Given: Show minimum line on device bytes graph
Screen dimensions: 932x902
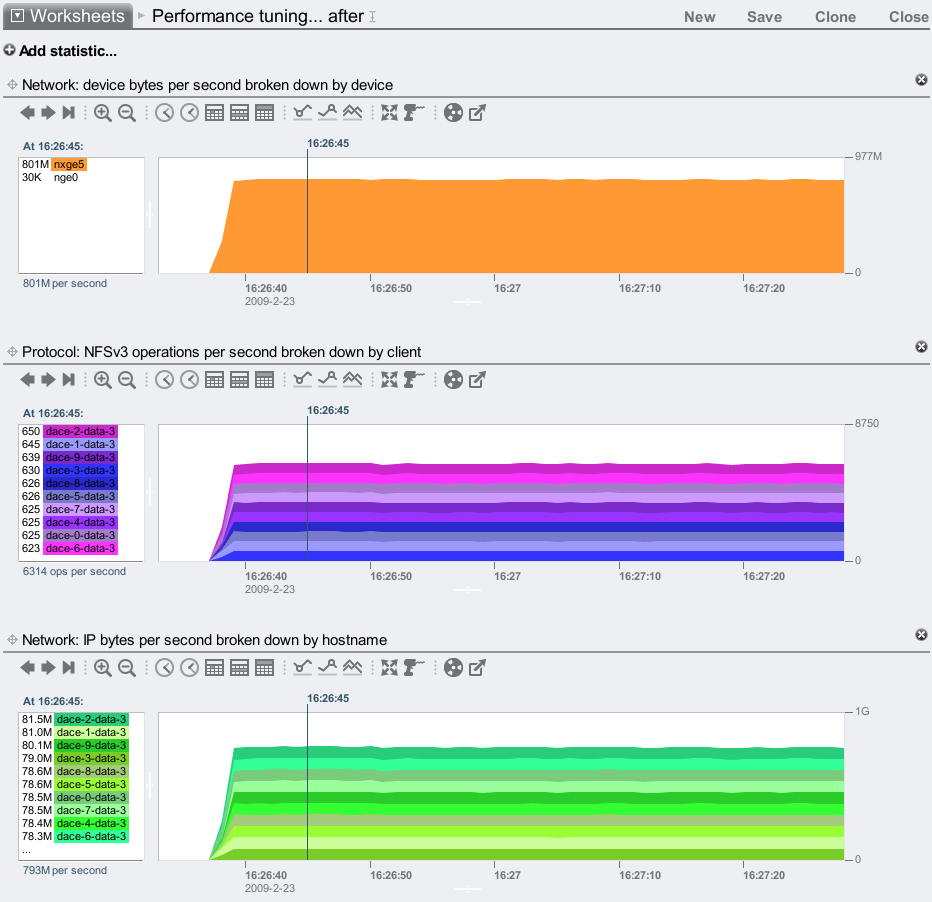Looking at the screenshot, I should [x=303, y=113].
